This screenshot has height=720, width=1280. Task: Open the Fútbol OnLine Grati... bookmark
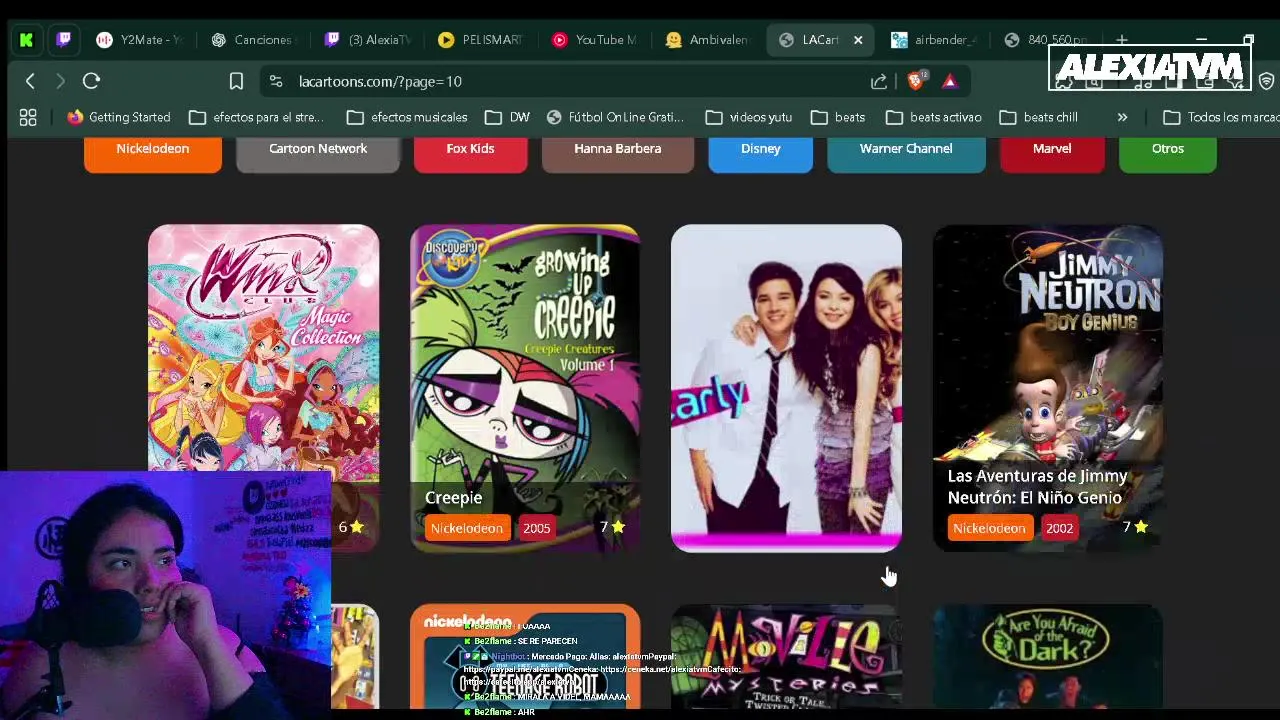coord(615,117)
